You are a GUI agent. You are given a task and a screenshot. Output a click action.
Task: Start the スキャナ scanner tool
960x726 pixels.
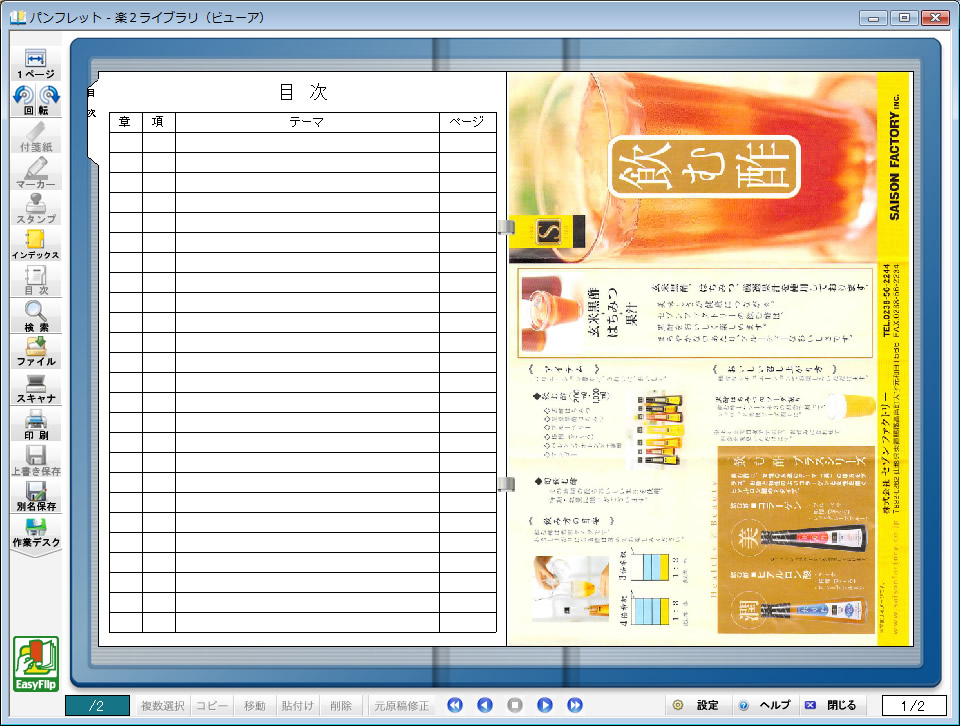(36, 388)
